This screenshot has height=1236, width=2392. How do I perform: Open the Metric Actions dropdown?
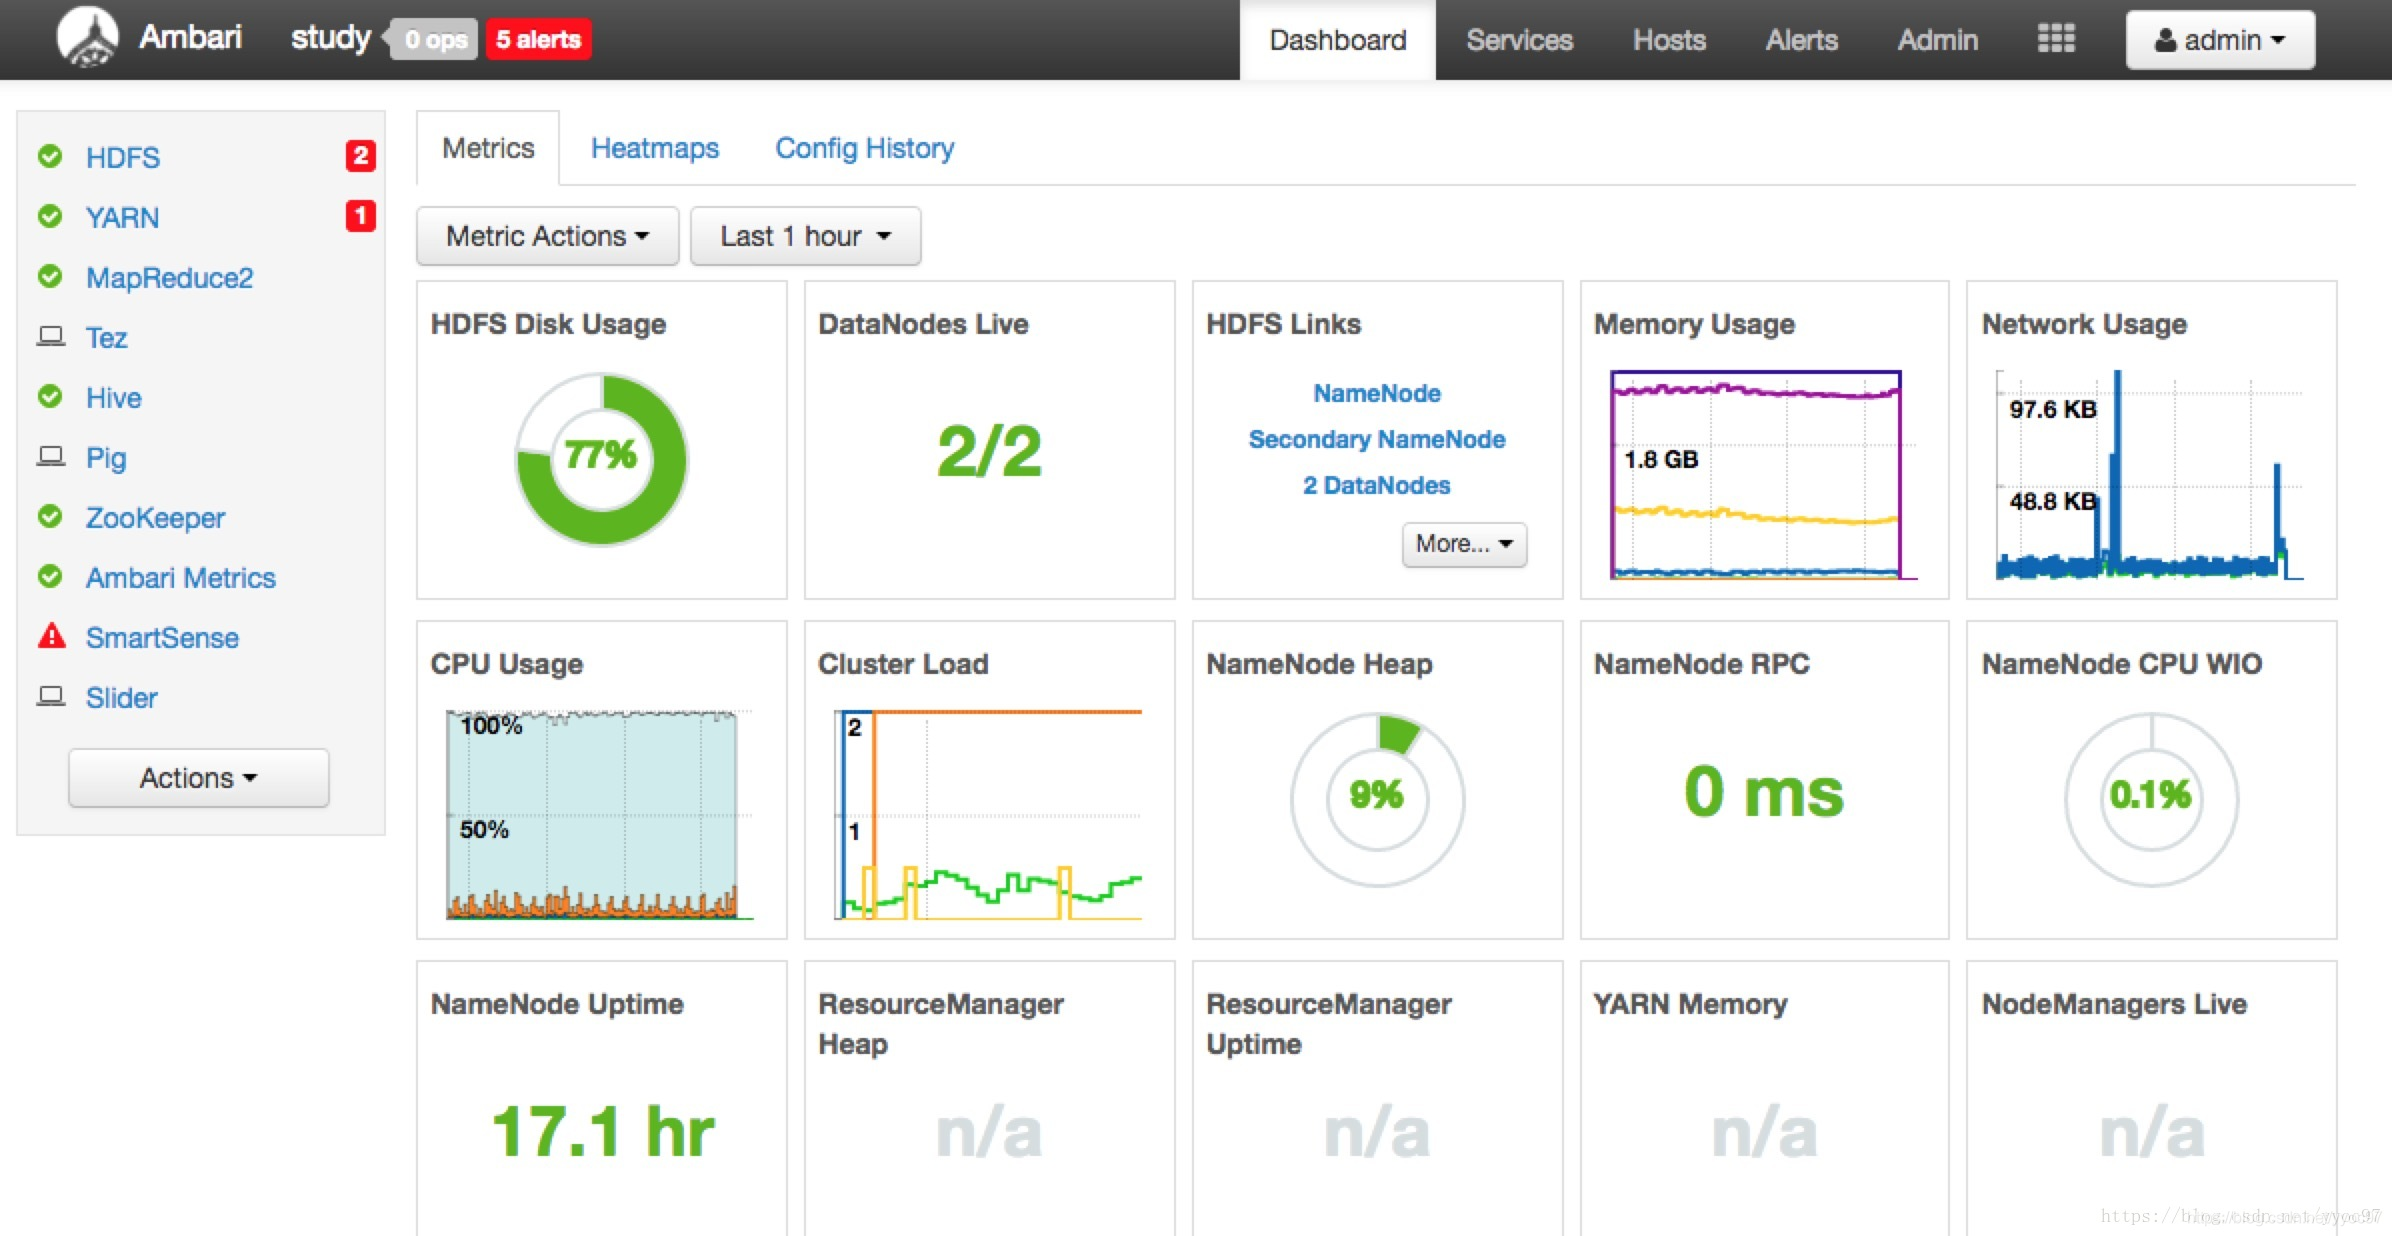[548, 236]
